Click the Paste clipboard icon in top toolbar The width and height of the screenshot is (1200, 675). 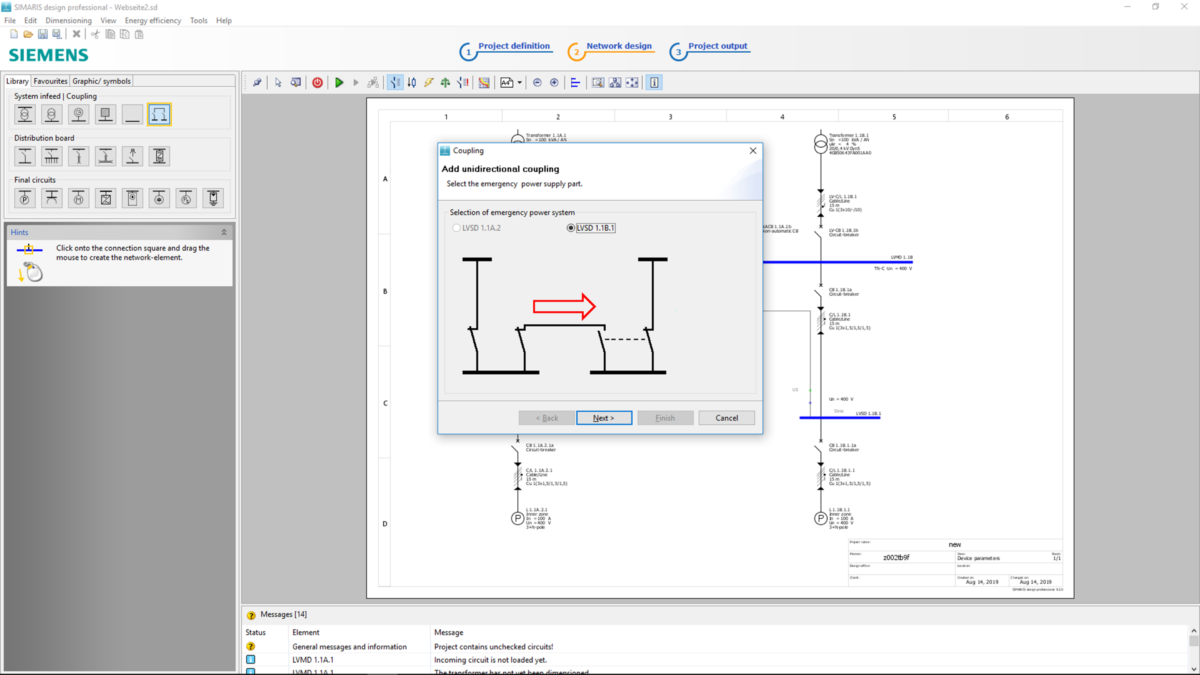[x=139, y=34]
